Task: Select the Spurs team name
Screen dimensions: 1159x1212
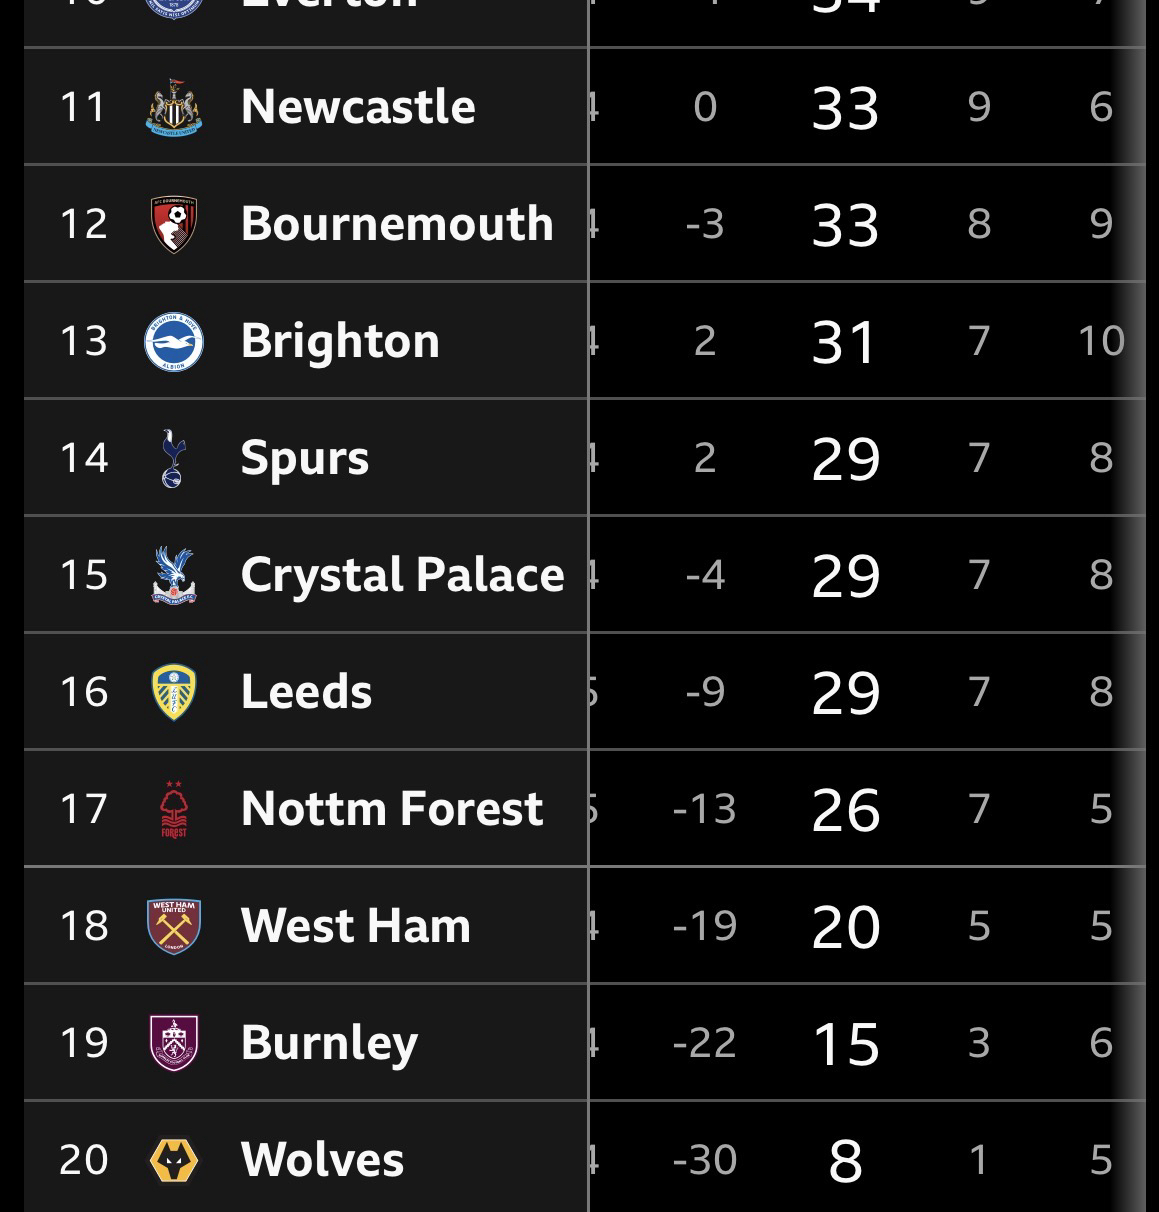Action: point(305,458)
